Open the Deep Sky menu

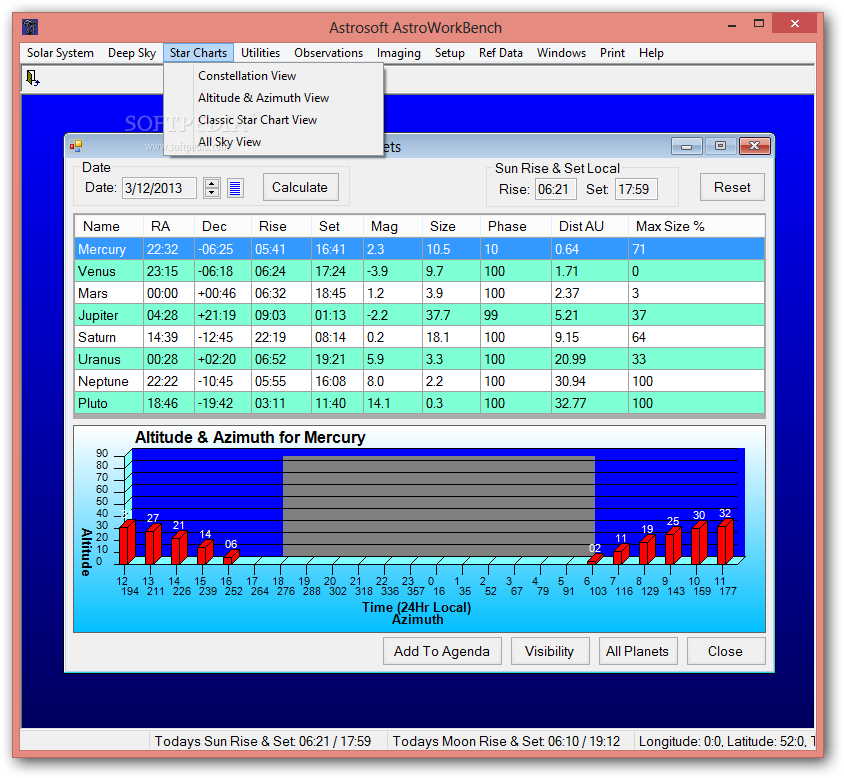tap(132, 53)
